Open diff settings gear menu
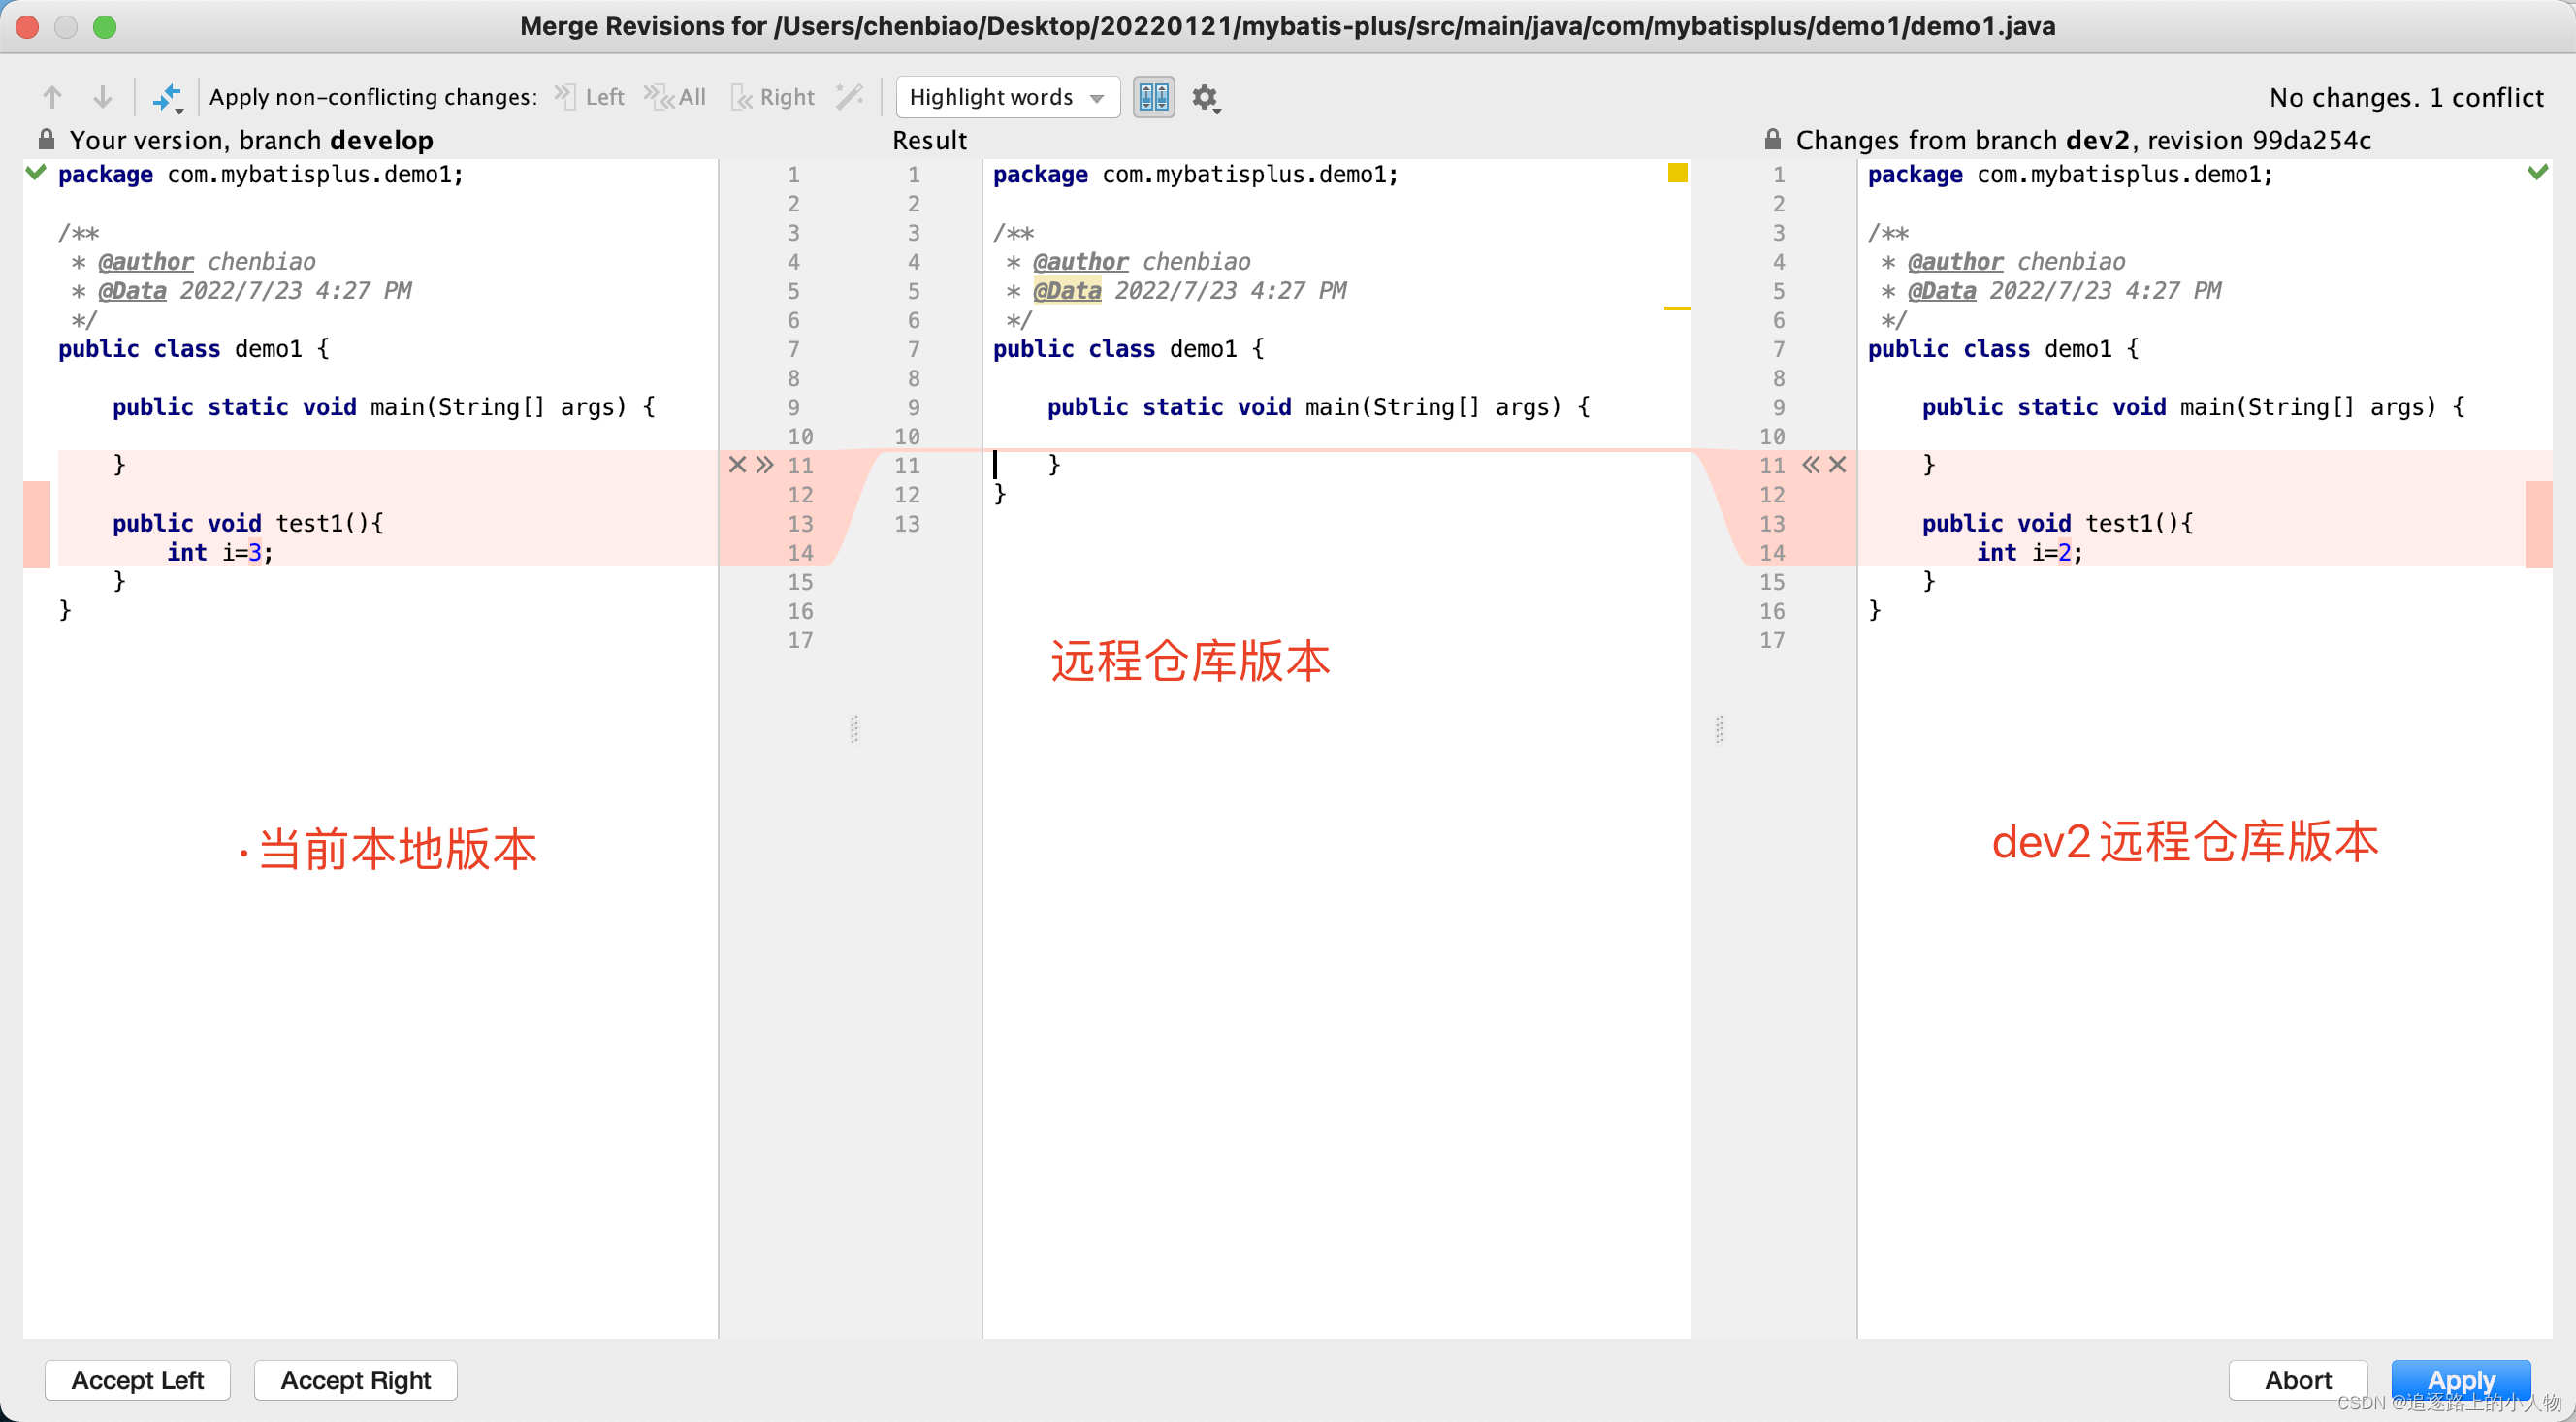This screenshot has height=1422, width=2576. (x=1205, y=98)
